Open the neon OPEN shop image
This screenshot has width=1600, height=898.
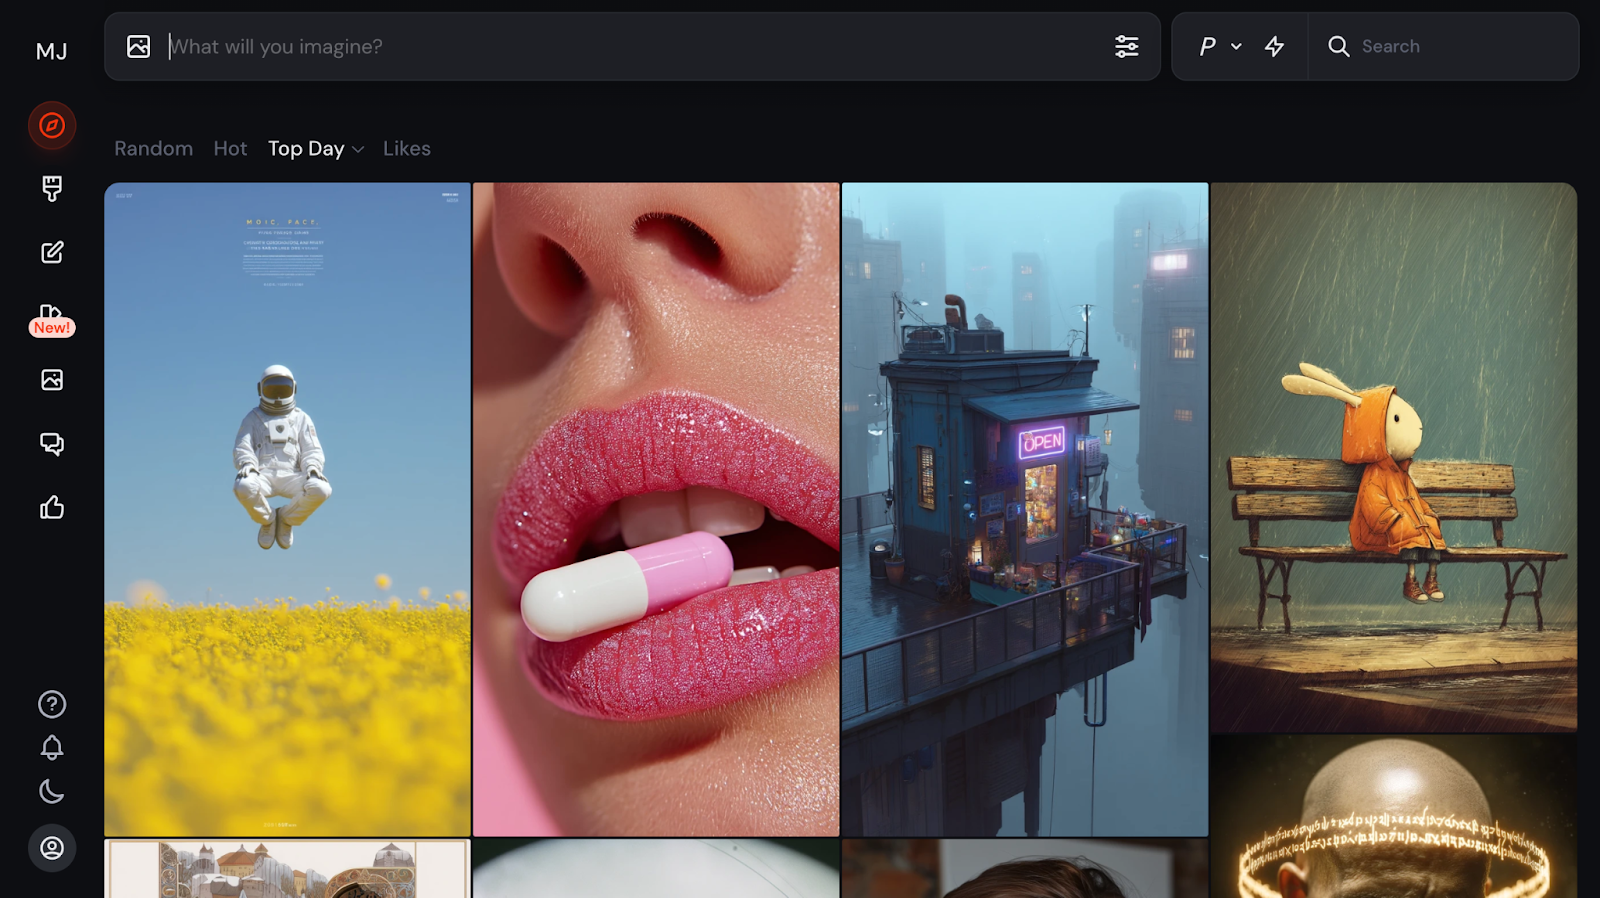point(1025,509)
